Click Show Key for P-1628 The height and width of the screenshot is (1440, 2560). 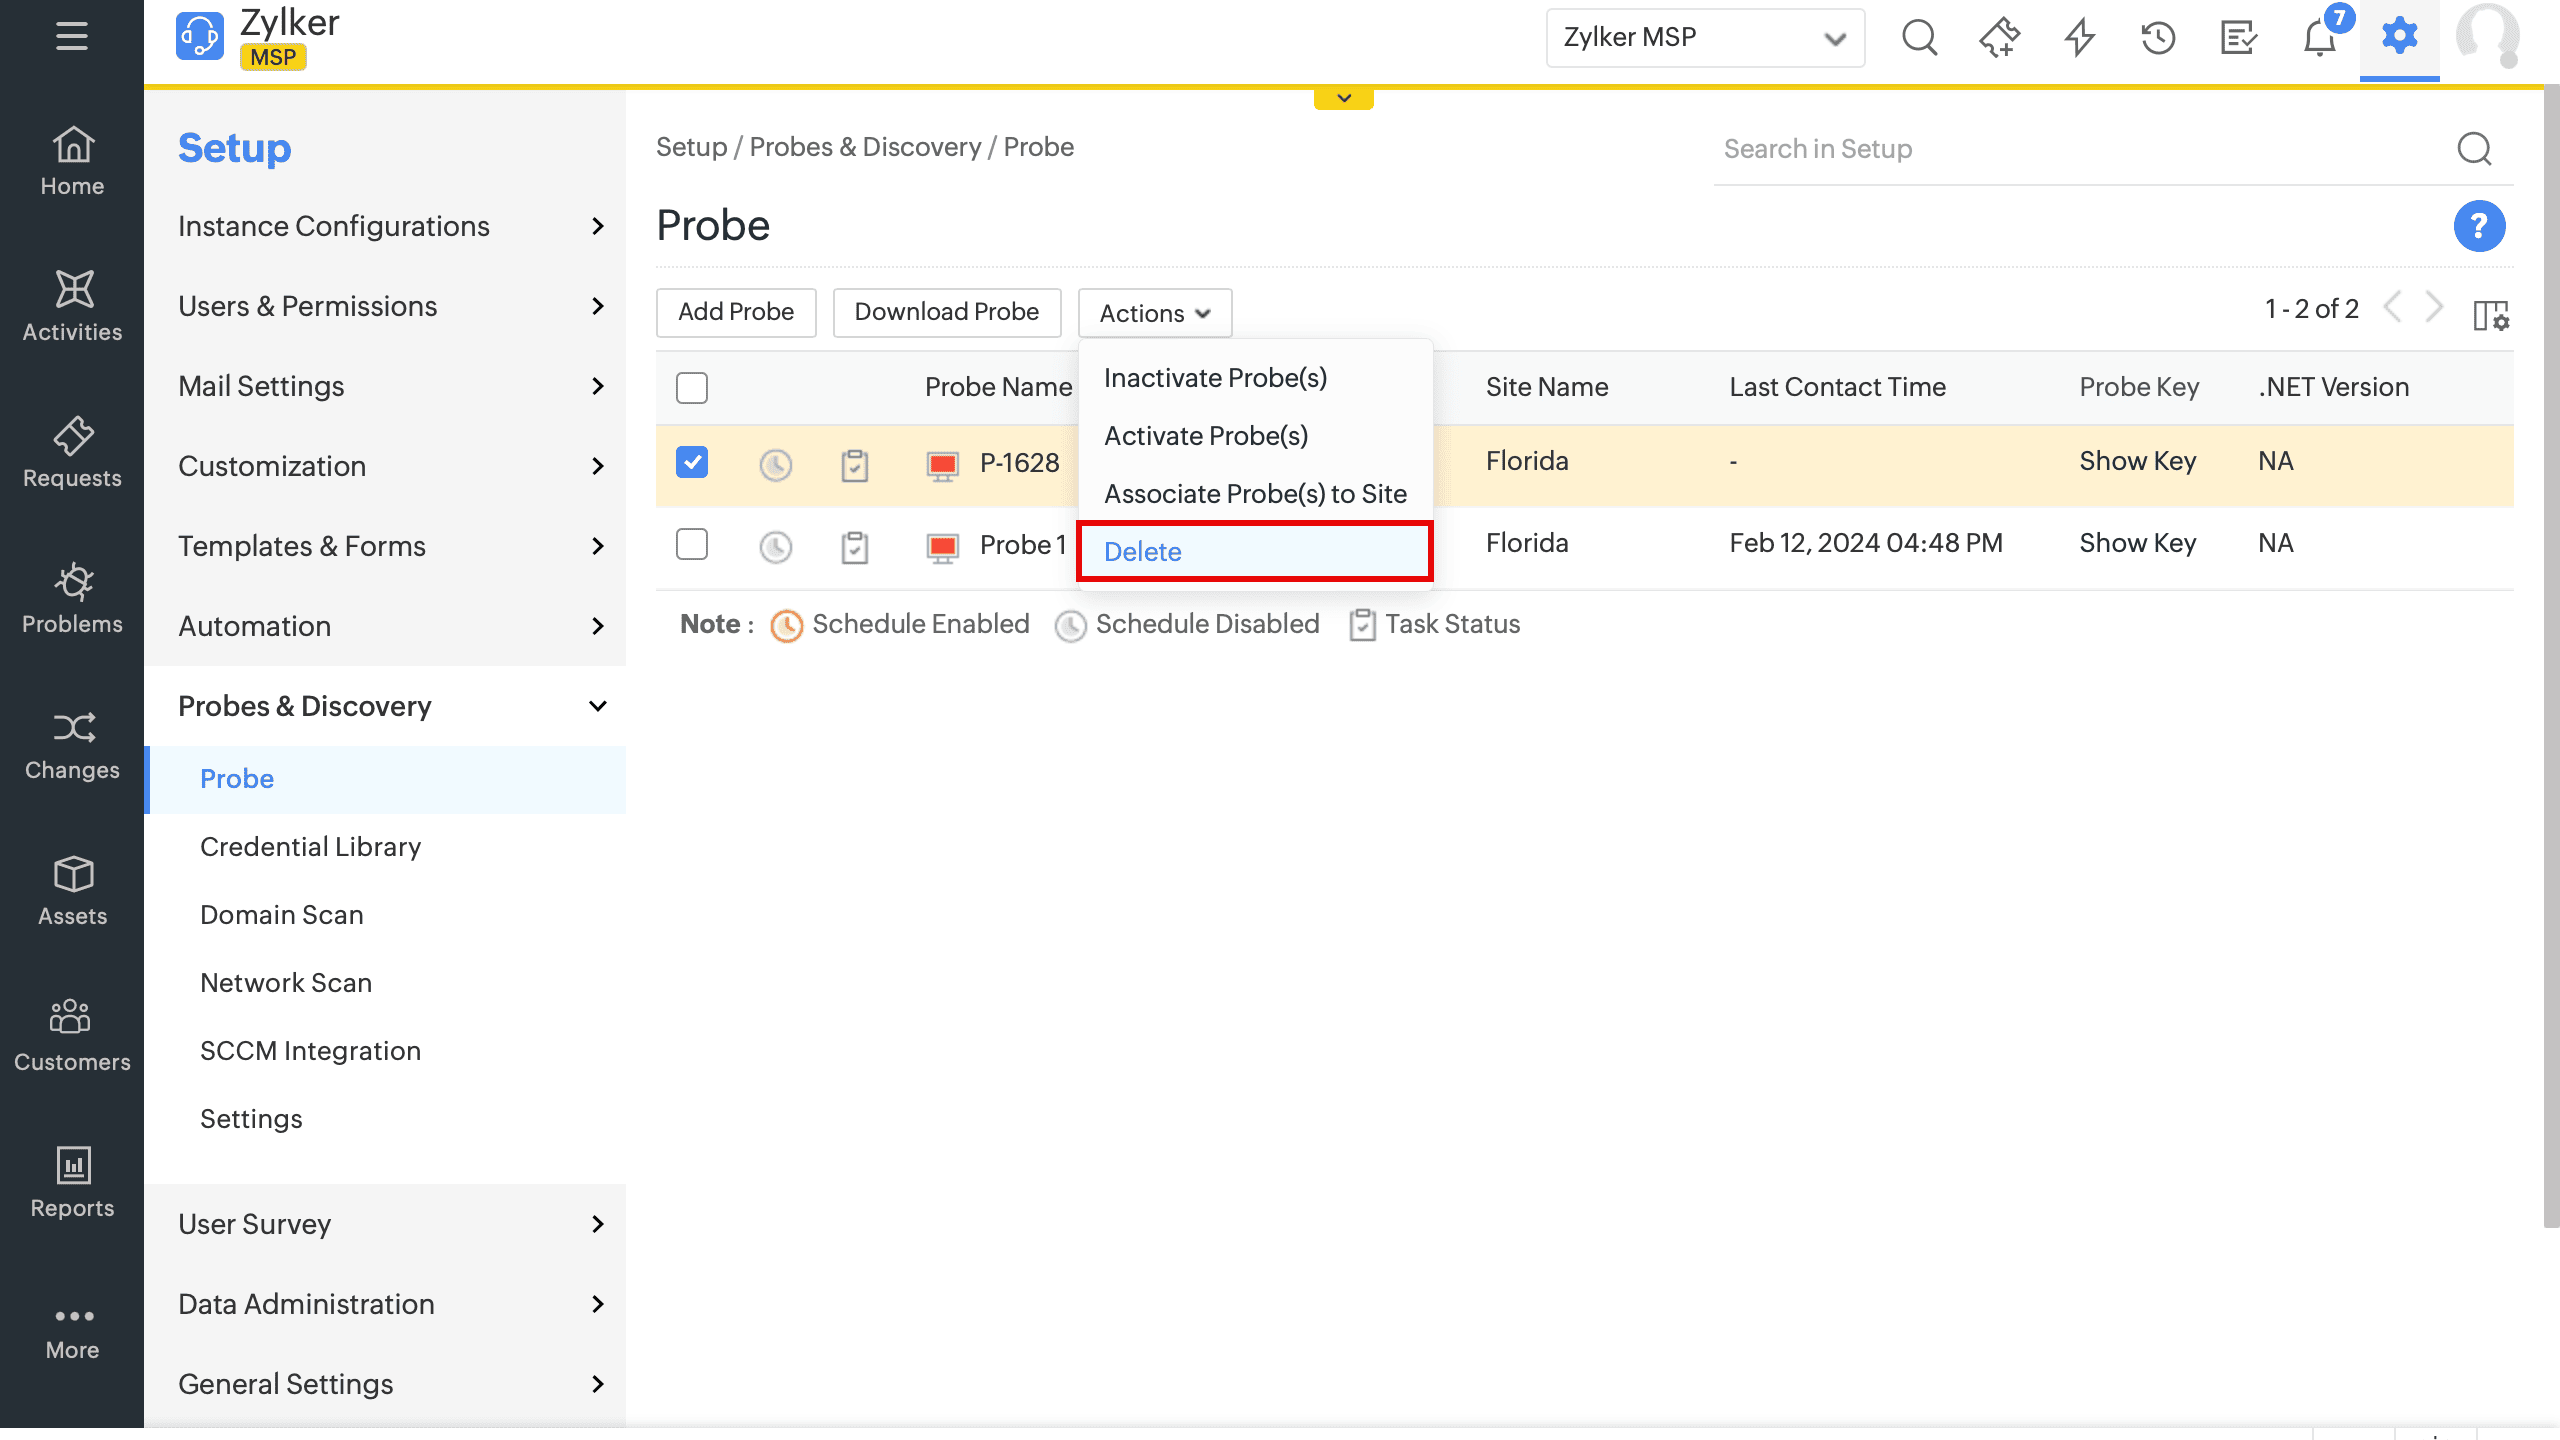click(2137, 461)
